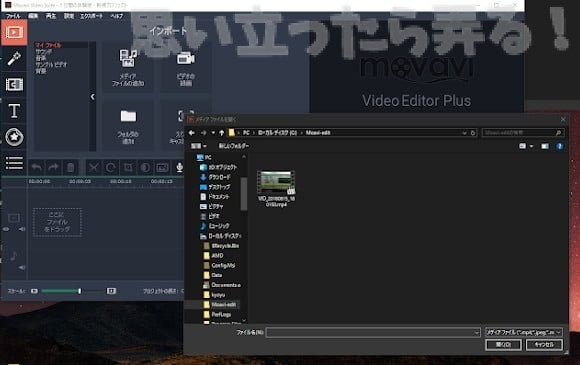
Task: Click the microphone record audio icon
Action: (x=179, y=168)
